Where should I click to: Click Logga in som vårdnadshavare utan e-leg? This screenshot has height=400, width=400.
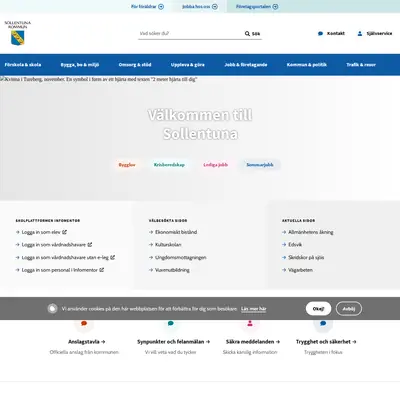tap(65, 257)
